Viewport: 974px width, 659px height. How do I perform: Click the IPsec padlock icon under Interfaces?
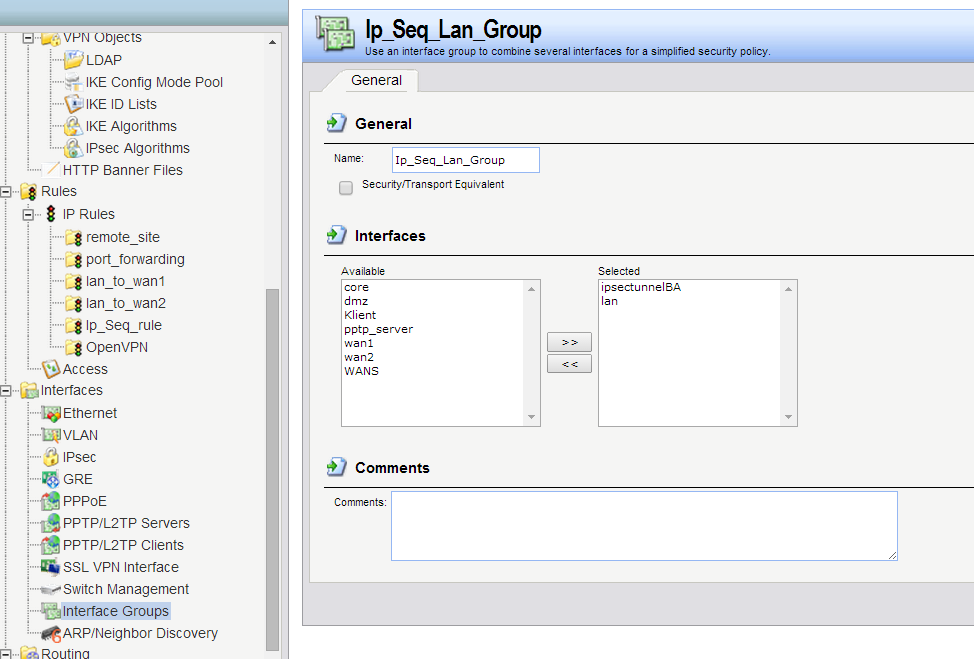[51, 457]
